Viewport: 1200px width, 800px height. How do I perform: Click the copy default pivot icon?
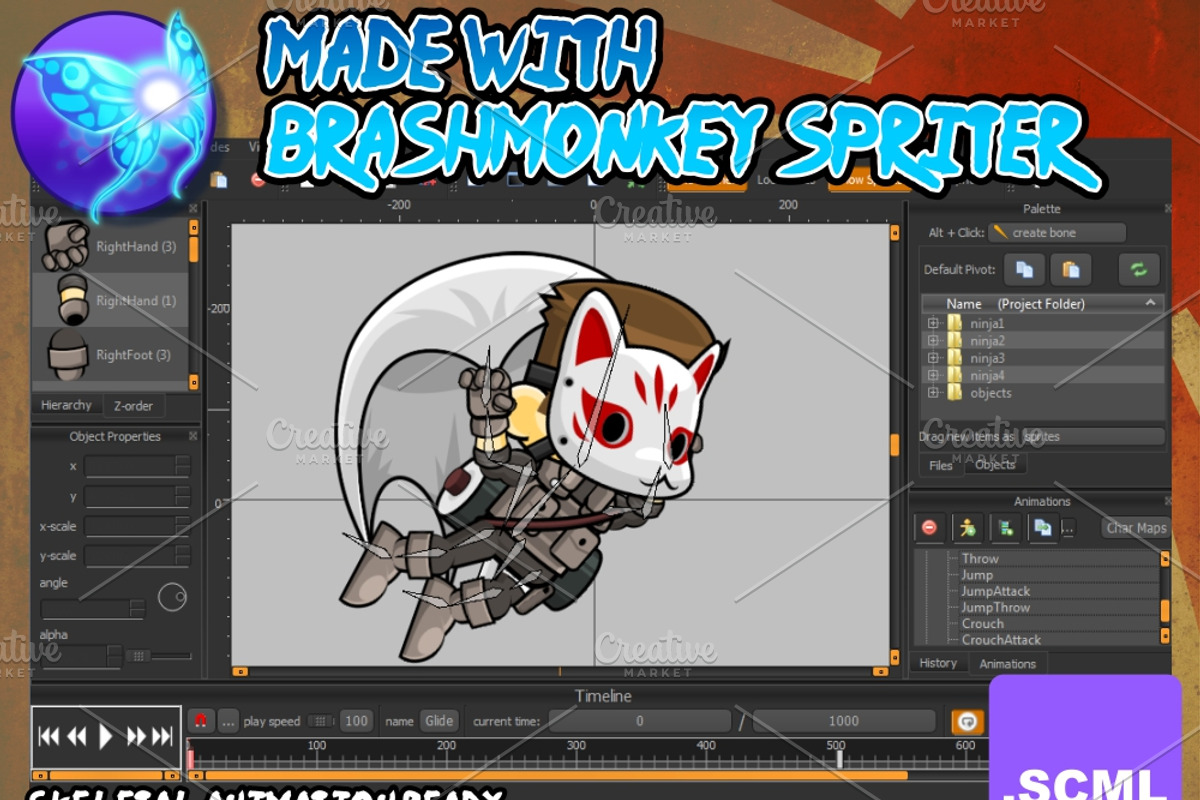(x=1024, y=269)
